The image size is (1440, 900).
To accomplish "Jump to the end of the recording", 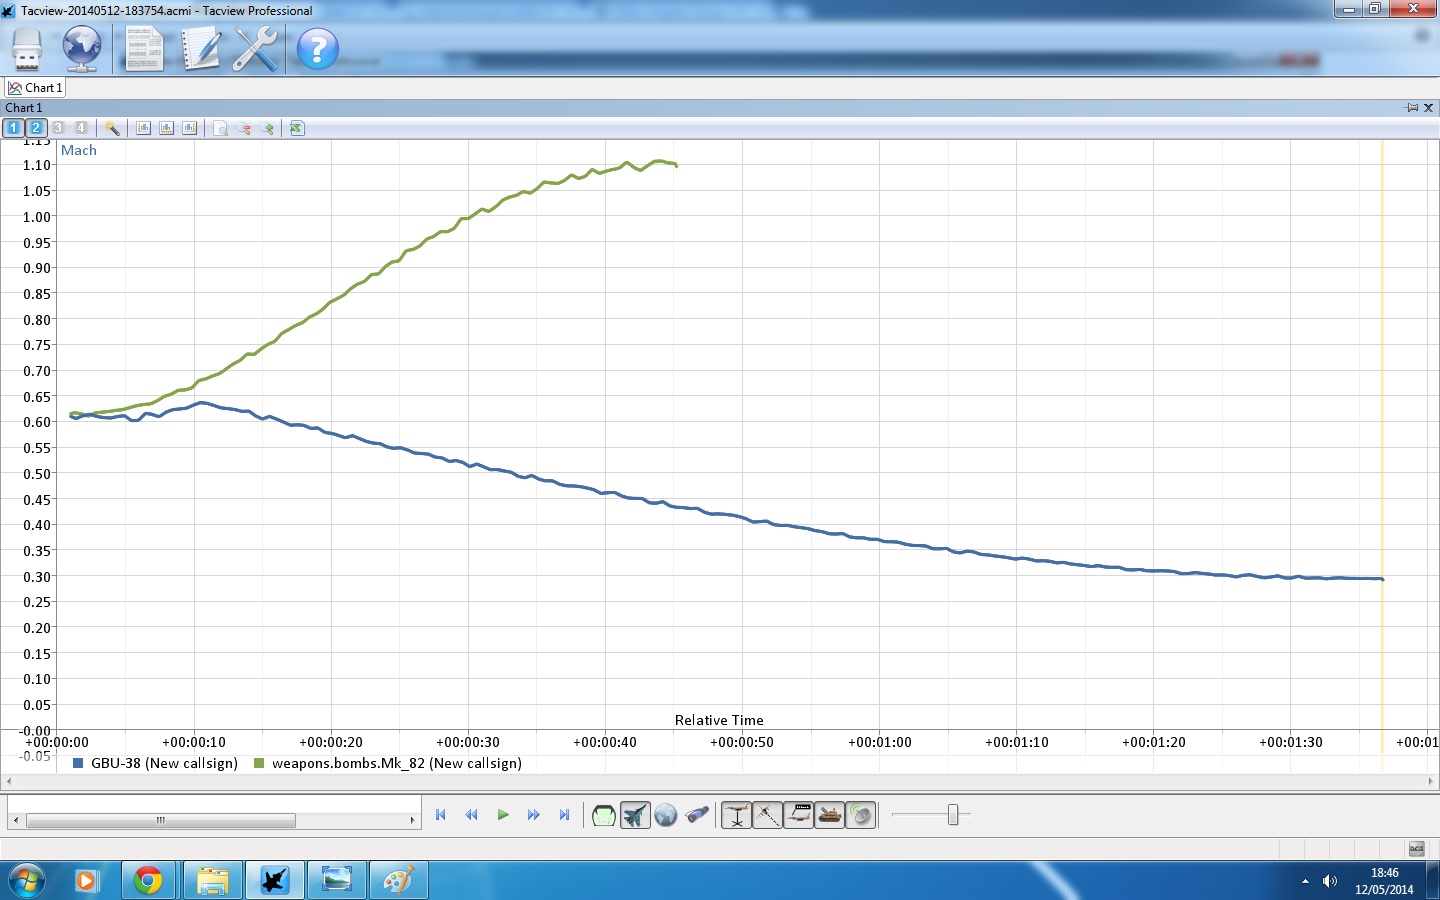I will [x=564, y=815].
